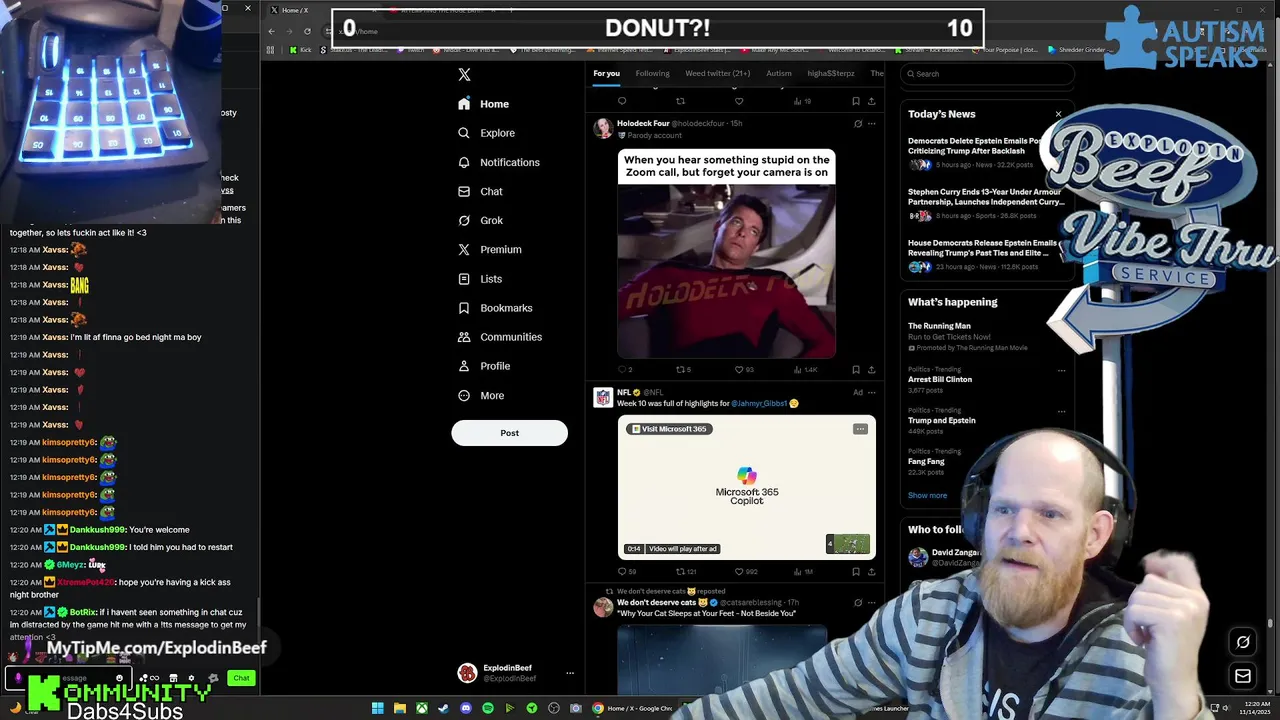Viewport: 1280px width, 720px height.
Task: Open Grok from the sidebar
Action: pyautogui.click(x=480, y=220)
